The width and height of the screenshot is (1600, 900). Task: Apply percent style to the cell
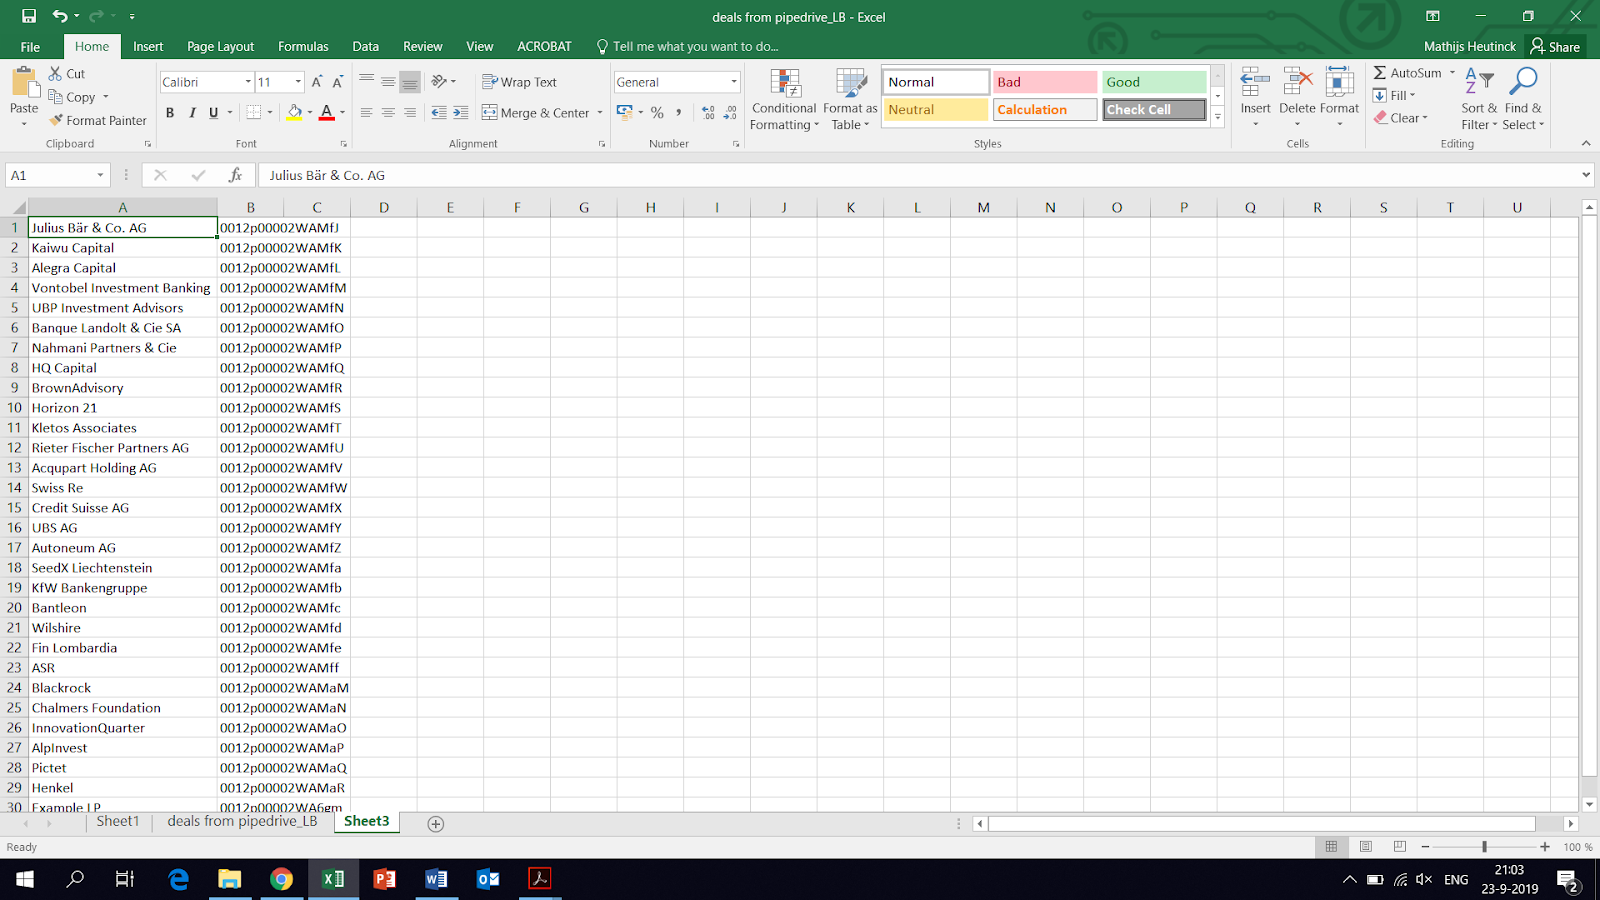657,113
